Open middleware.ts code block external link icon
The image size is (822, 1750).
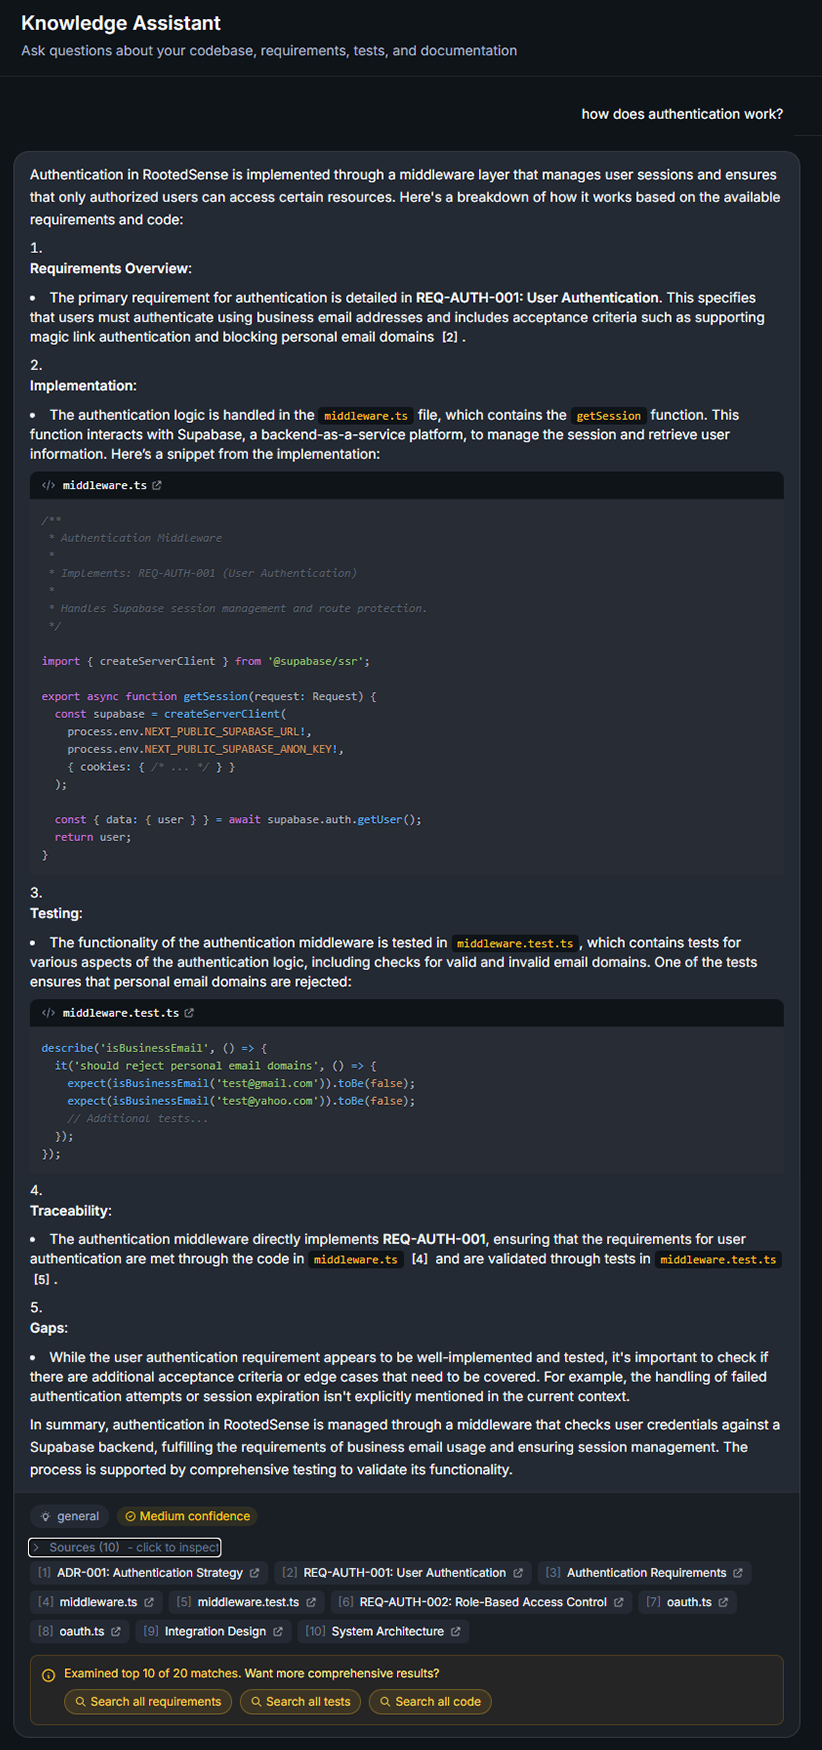tap(157, 486)
